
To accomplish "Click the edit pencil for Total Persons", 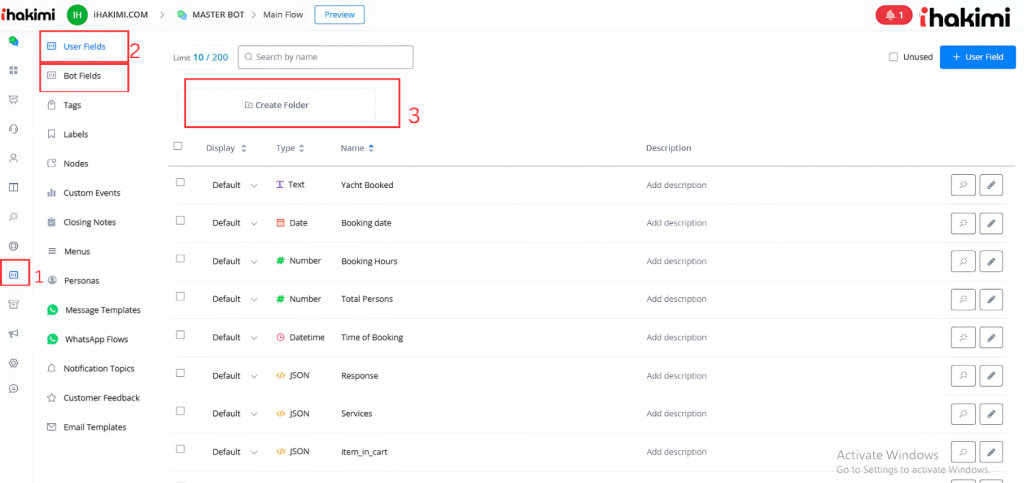I will pyautogui.click(x=990, y=299).
